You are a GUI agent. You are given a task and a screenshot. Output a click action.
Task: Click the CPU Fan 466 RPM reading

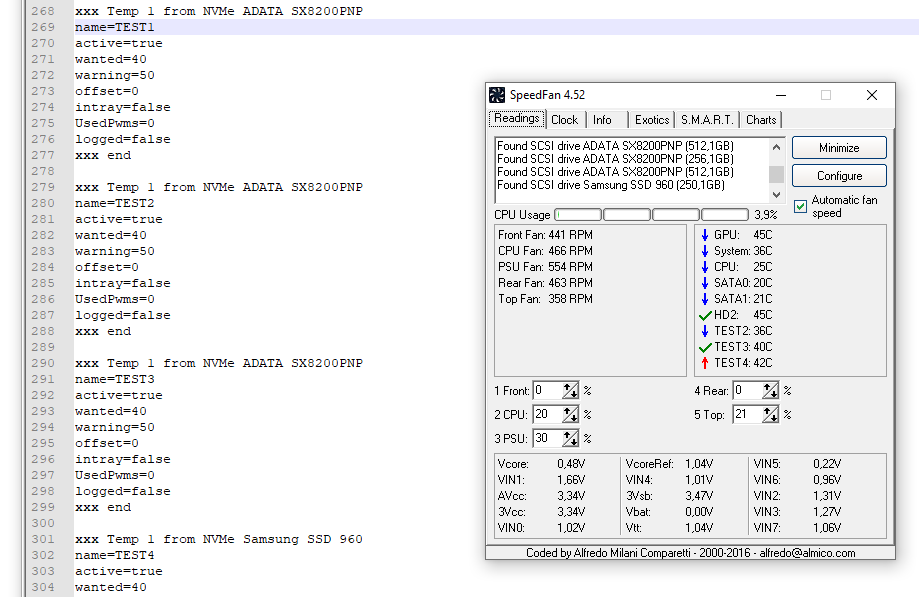(x=545, y=251)
